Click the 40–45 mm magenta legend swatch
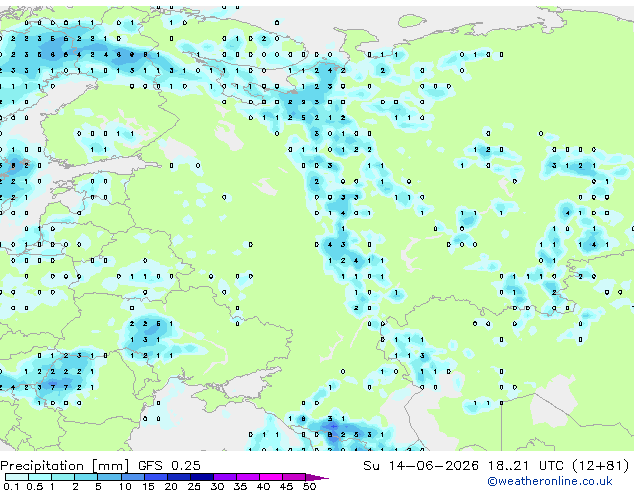The image size is (634, 490). point(271,477)
